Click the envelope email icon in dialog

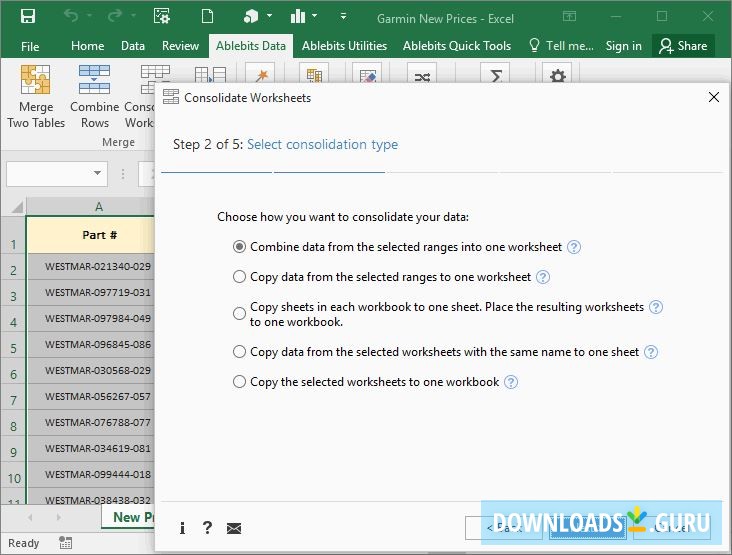[234, 528]
